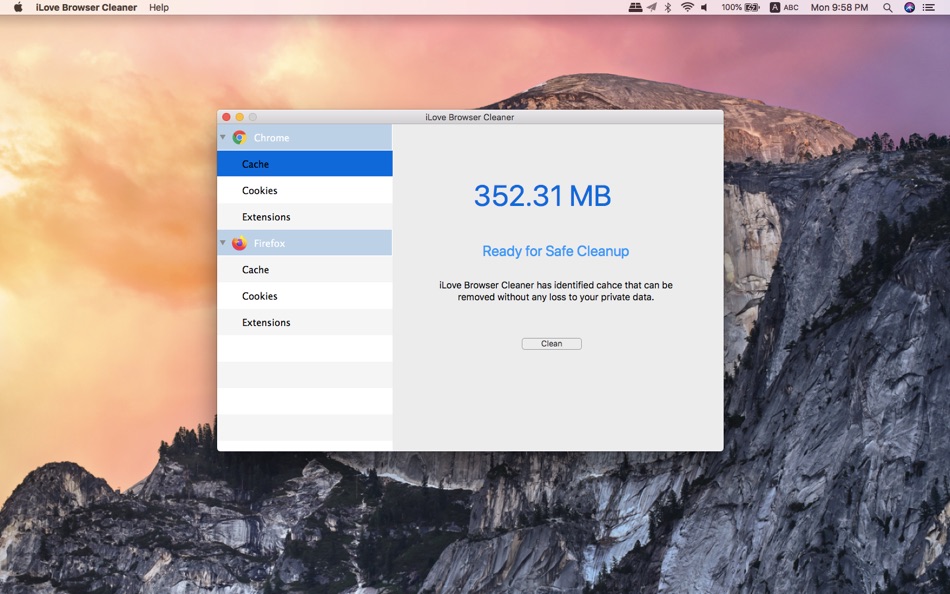Open the iLove Browser Cleaner app menu

(x=86, y=7)
